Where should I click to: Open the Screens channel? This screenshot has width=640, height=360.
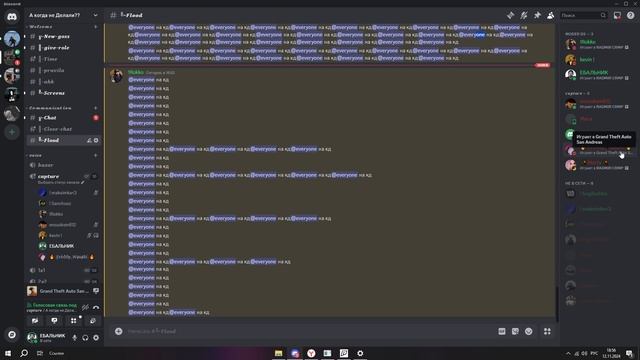point(63,93)
